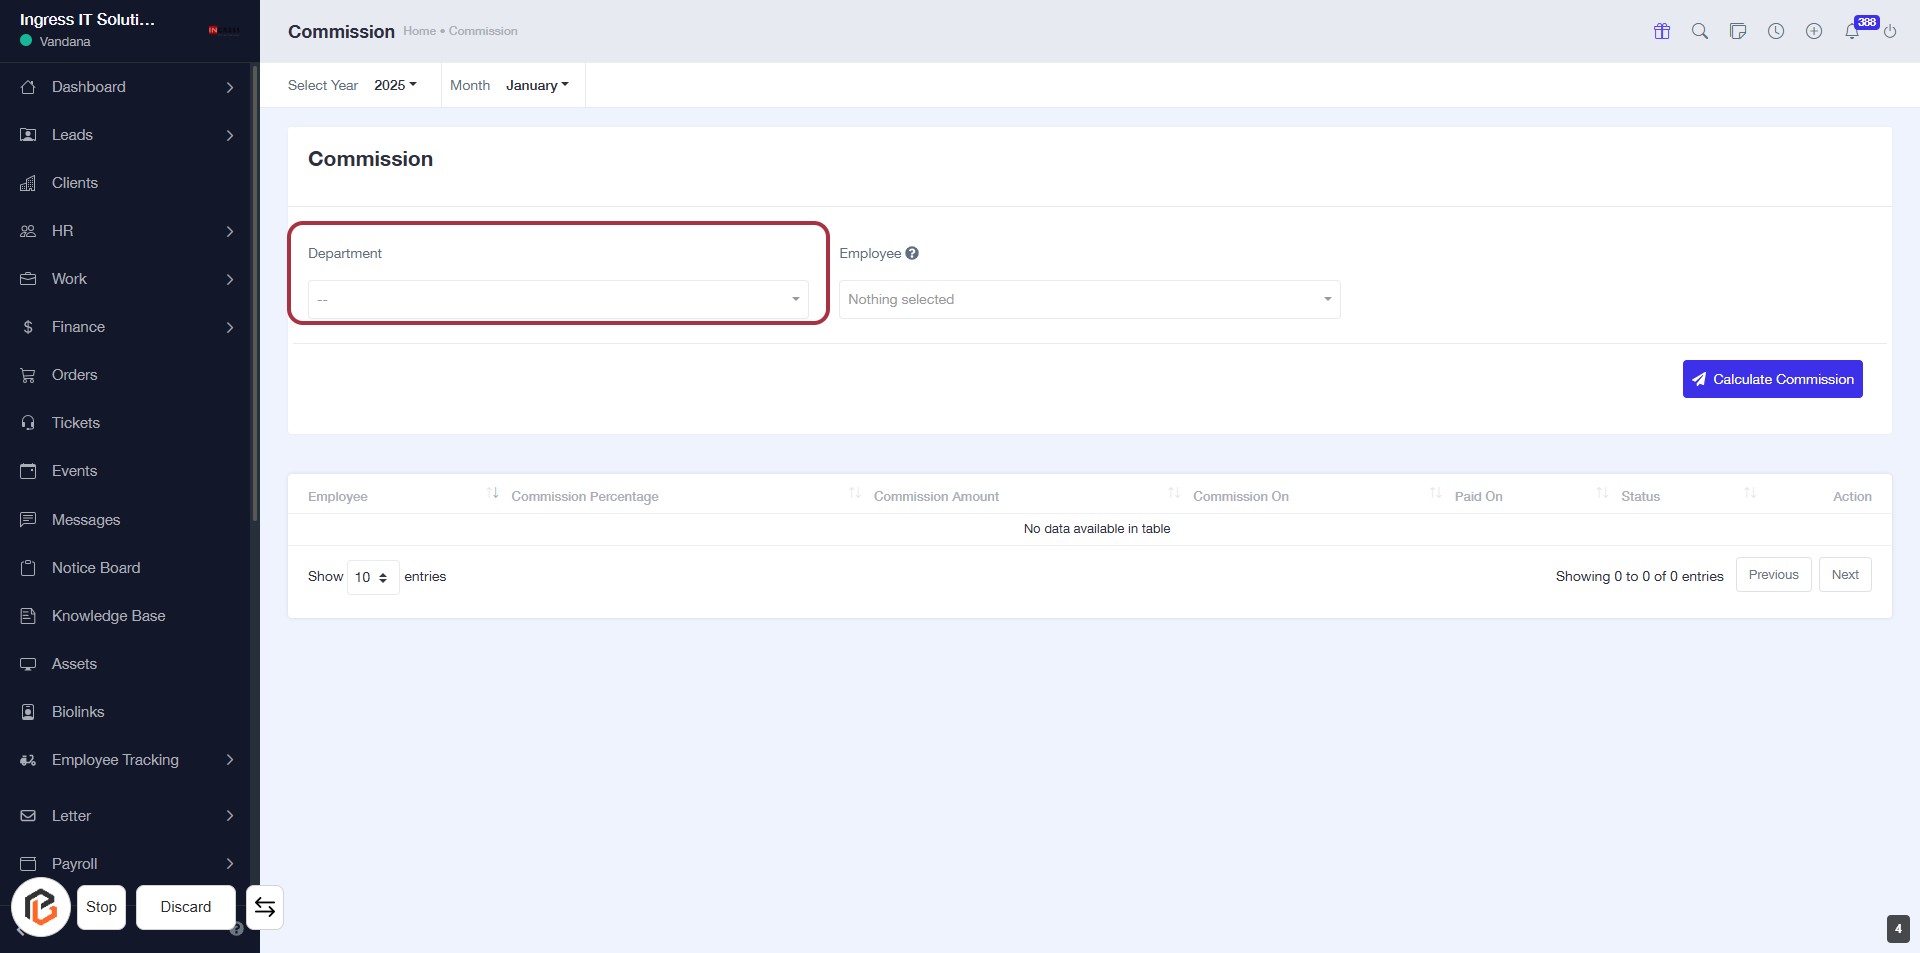Click the Employee help question mark icon
Screen dimensions: 1920x953
911,253
